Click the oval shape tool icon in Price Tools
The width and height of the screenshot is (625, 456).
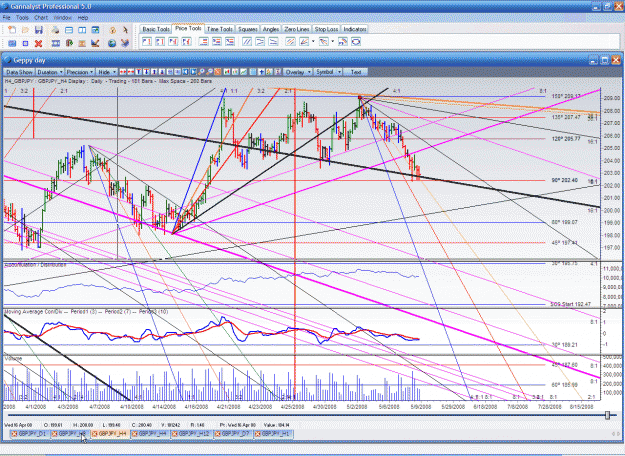point(356,41)
